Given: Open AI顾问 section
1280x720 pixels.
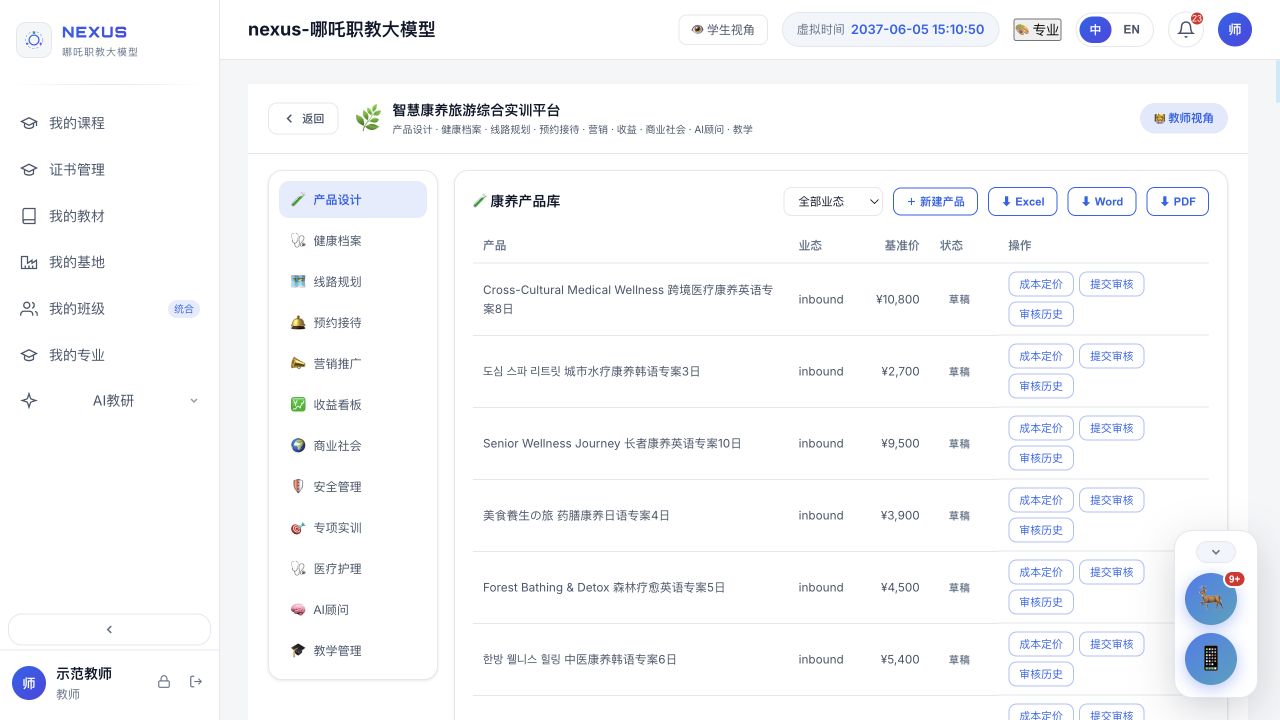Looking at the screenshot, I should pos(353,610).
